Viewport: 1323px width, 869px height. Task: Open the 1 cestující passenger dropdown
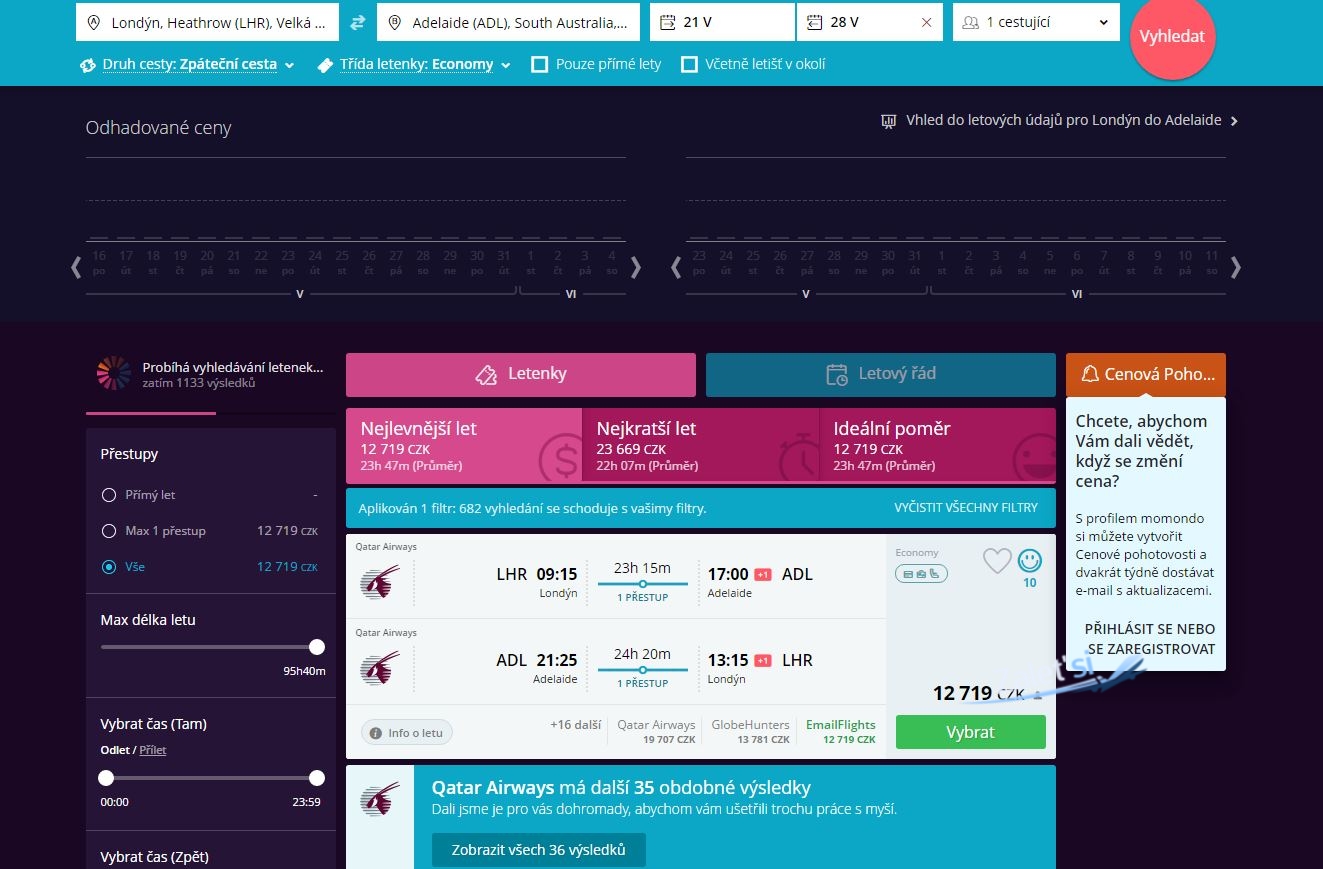(1036, 22)
